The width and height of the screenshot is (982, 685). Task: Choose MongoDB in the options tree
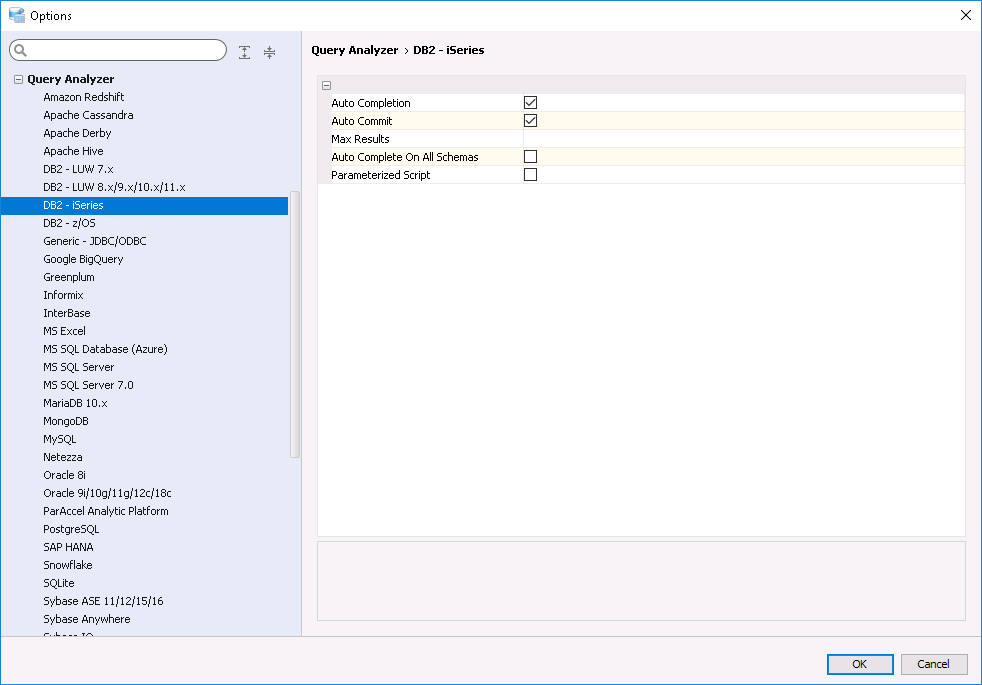66,421
